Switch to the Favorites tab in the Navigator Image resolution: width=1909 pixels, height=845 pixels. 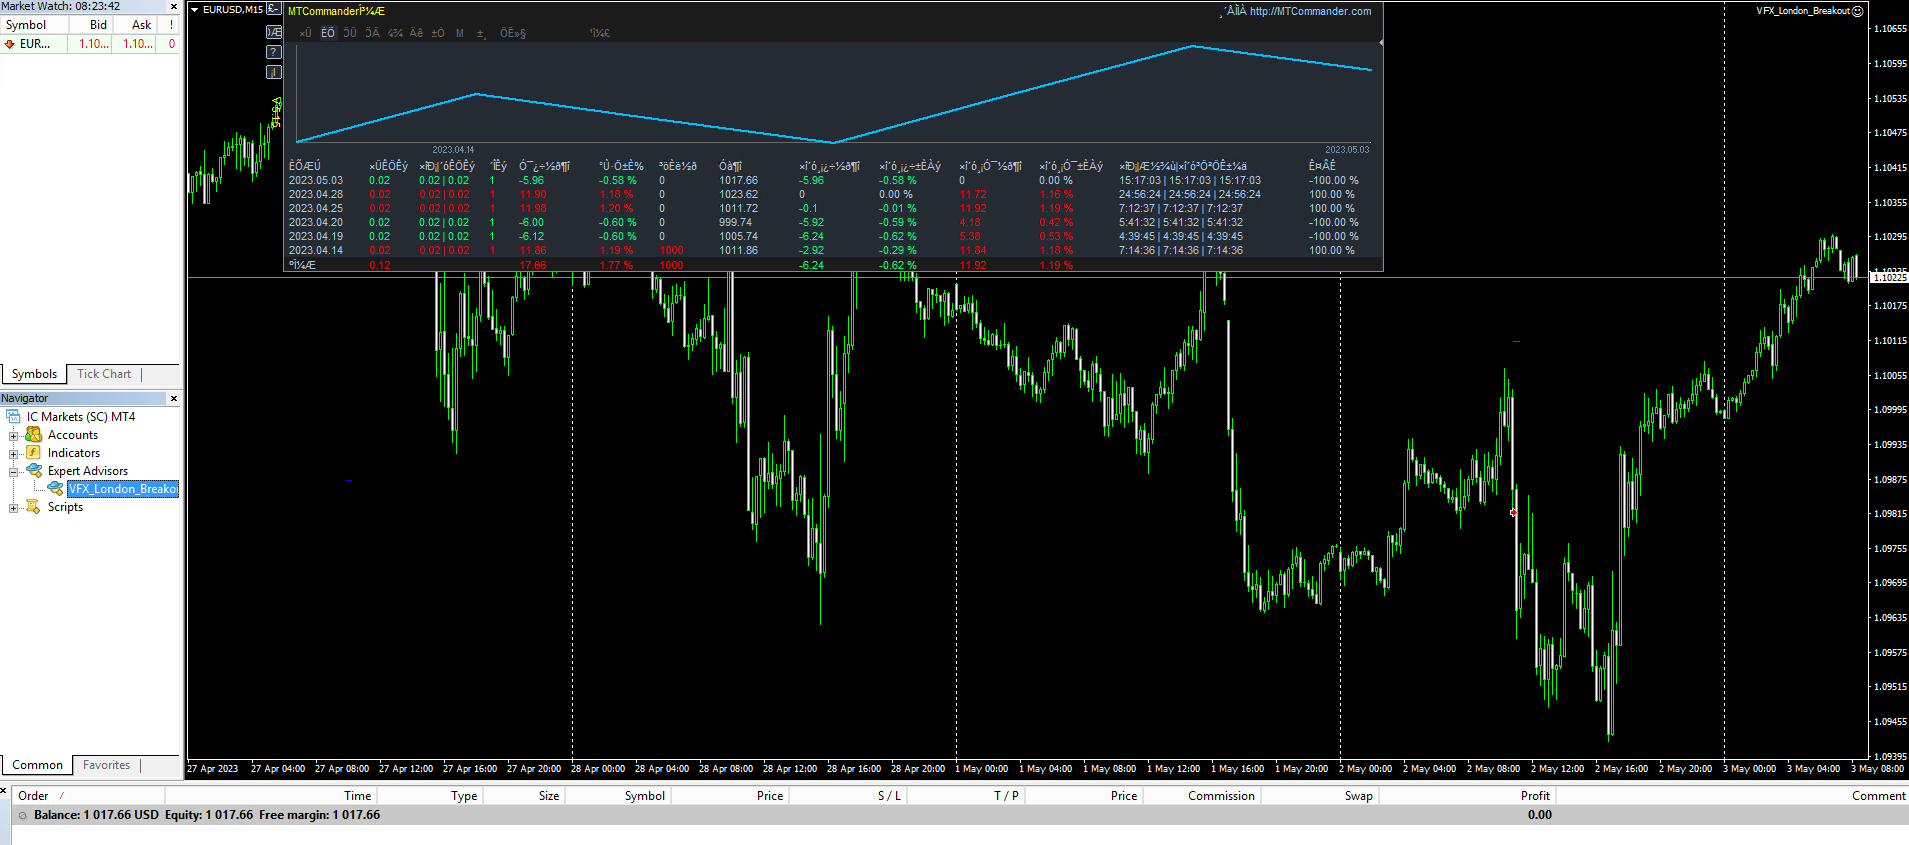106,765
